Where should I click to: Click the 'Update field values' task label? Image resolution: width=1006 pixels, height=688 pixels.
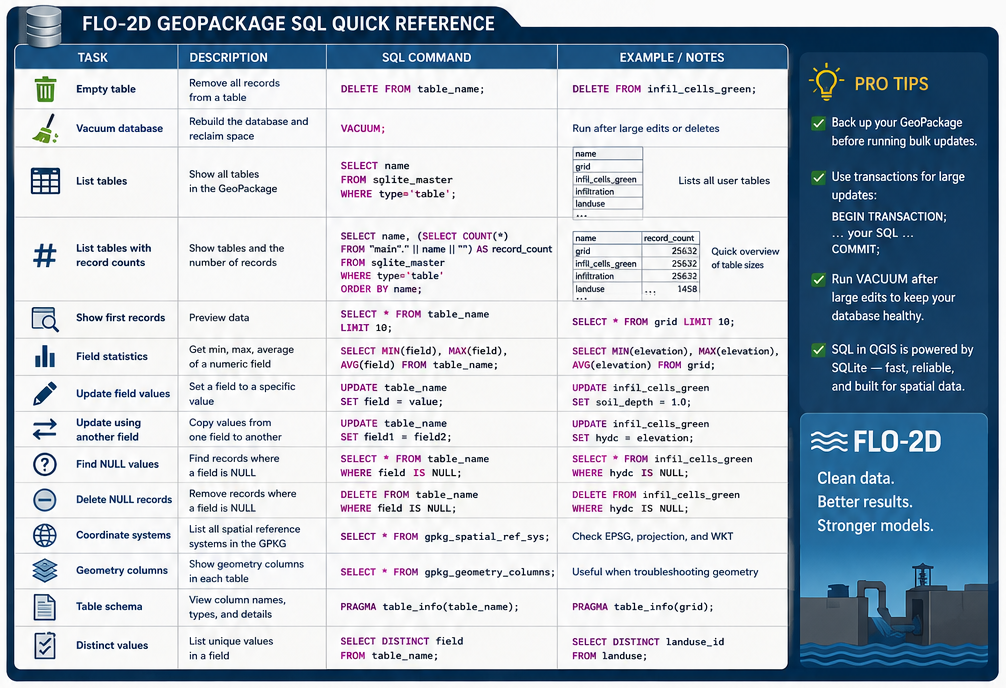[x=123, y=393]
